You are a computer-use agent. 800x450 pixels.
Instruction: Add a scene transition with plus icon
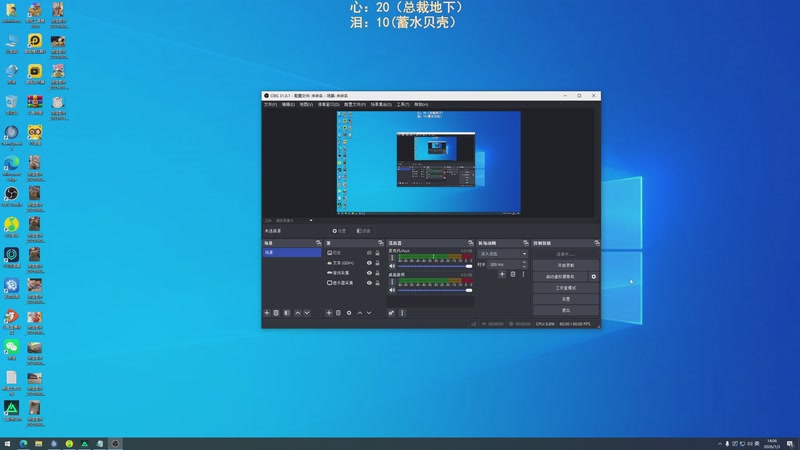pyautogui.click(x=502, y=274)
